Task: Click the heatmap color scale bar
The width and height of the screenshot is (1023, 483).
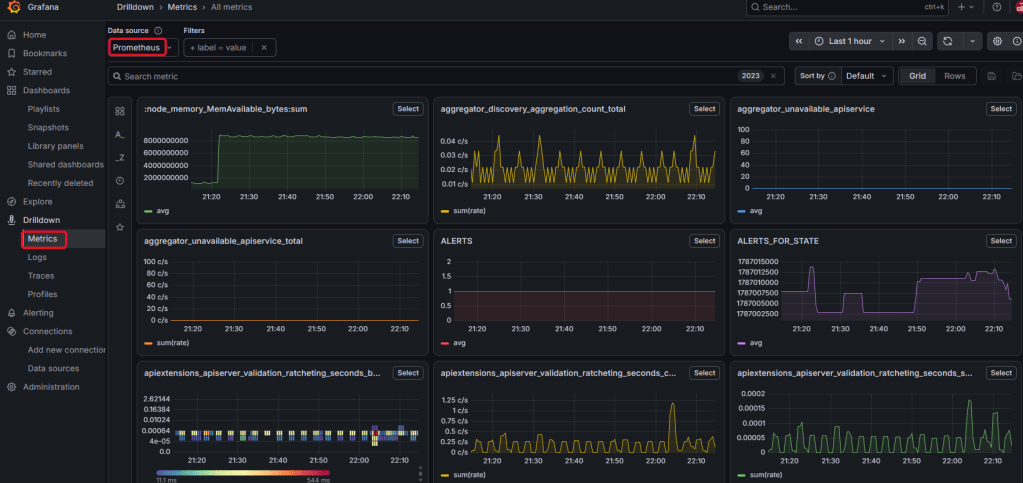Action: point(243,473)
